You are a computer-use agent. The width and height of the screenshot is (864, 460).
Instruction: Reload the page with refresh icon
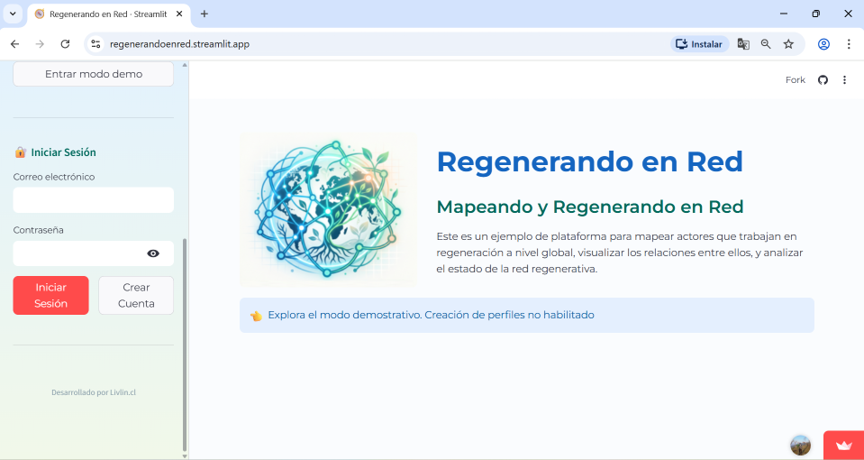(65, 44)
